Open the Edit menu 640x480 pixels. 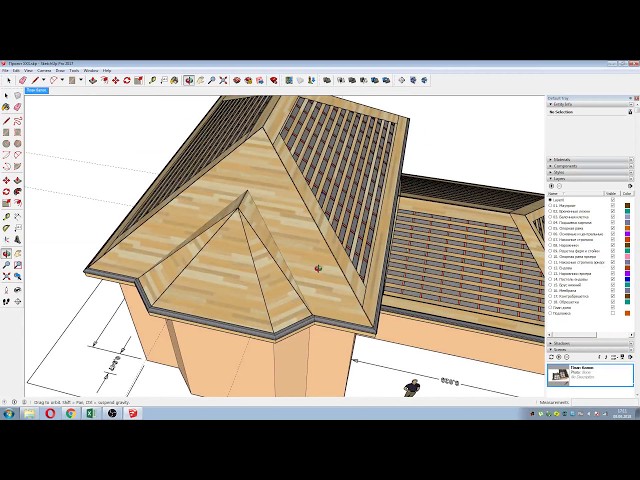point(16,71)
